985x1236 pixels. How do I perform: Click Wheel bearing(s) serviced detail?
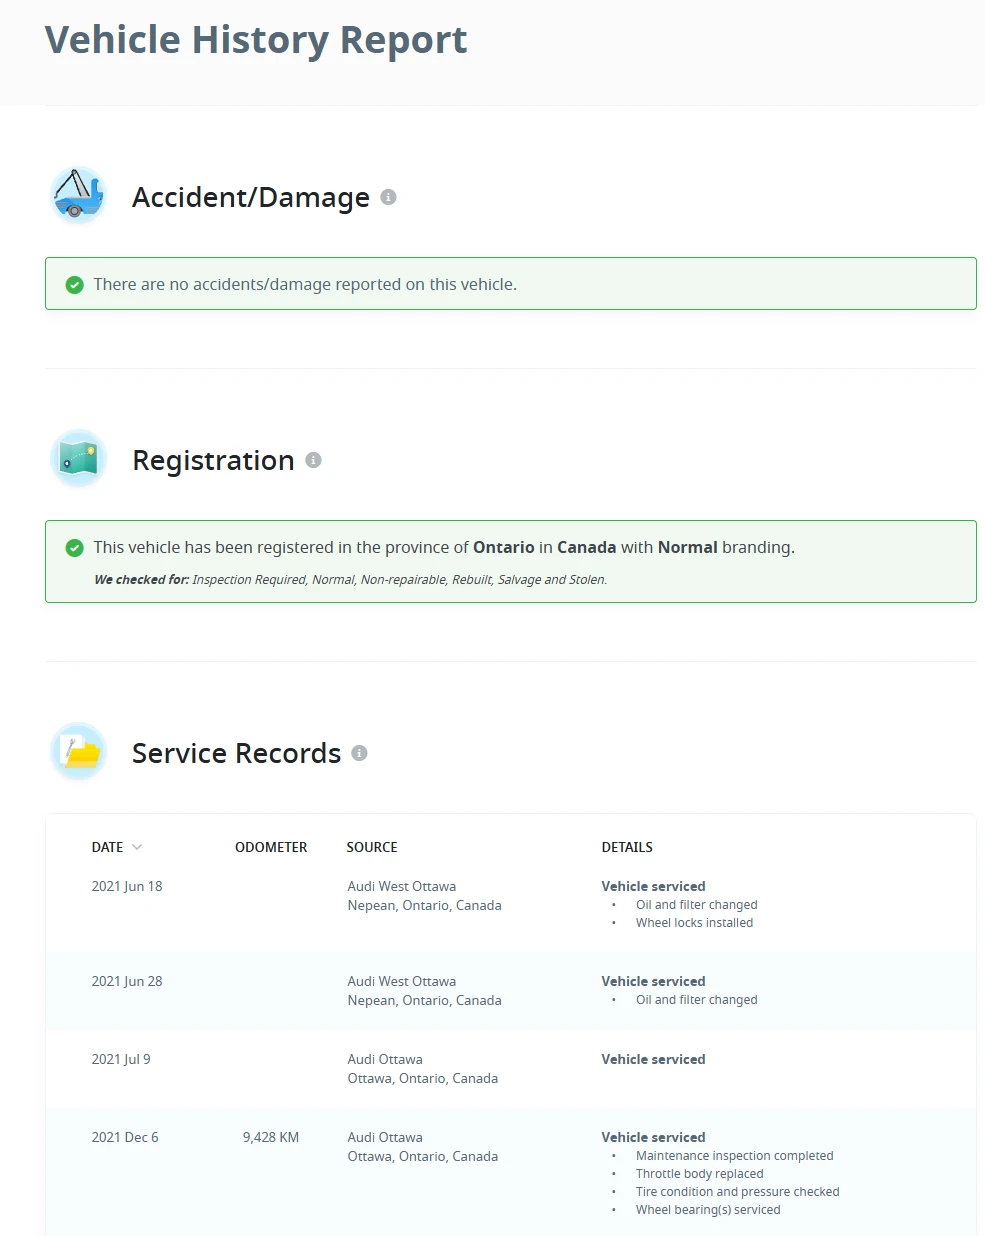(x=708, y=1210)
